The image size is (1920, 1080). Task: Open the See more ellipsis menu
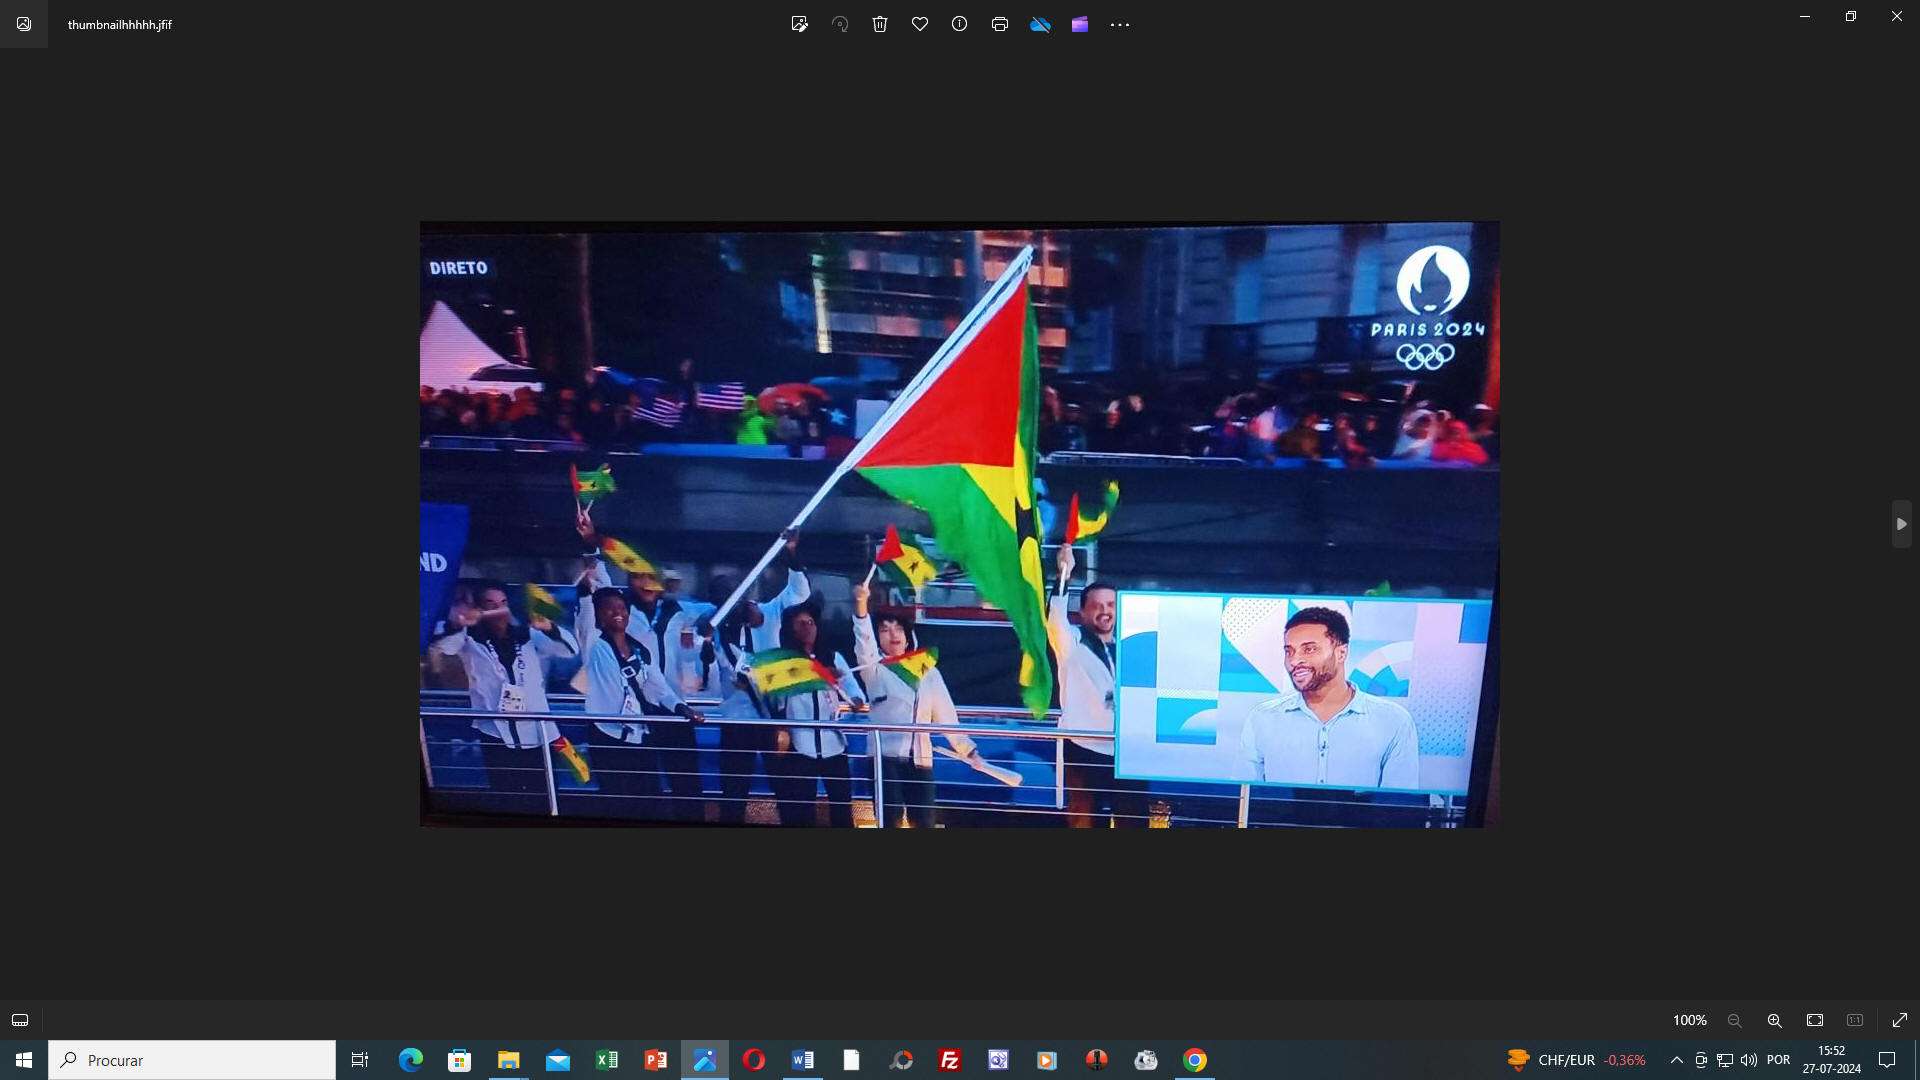(x=1120, y=24)
